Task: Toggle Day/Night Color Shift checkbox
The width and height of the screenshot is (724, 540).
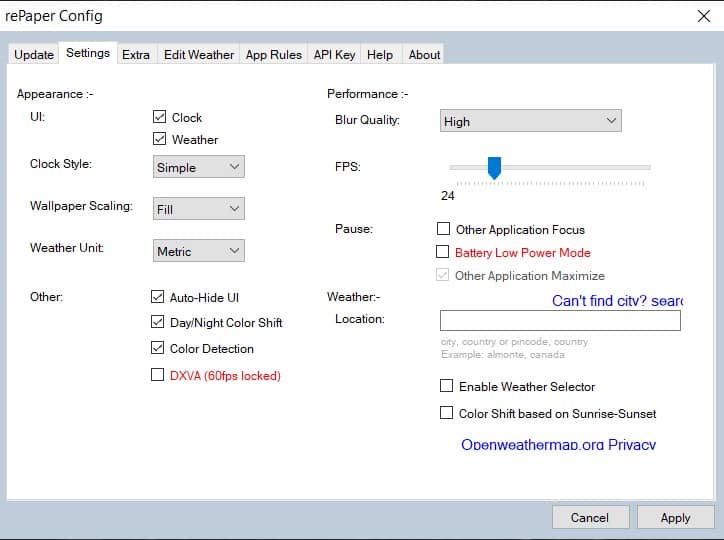Action: pyautogui.click(x=157, y=322)
